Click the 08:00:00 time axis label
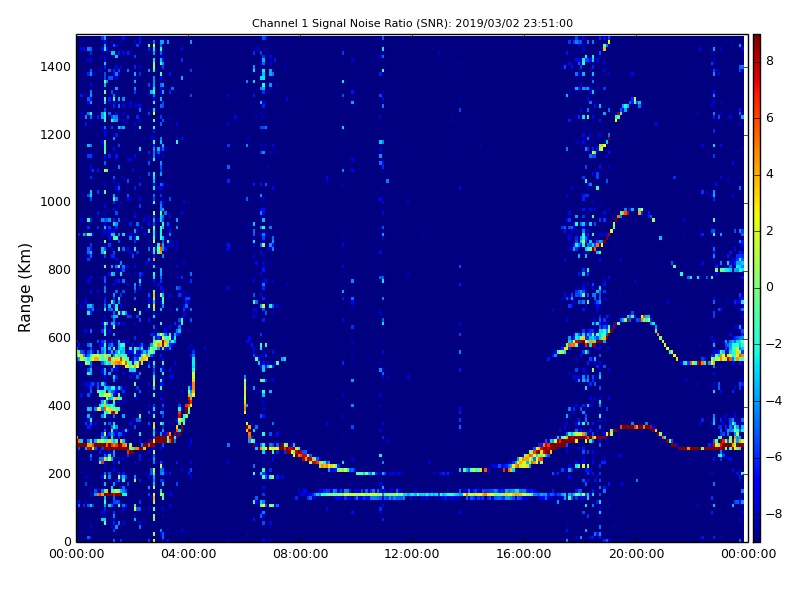The image size is (800, 600). (x=301, y=554)
